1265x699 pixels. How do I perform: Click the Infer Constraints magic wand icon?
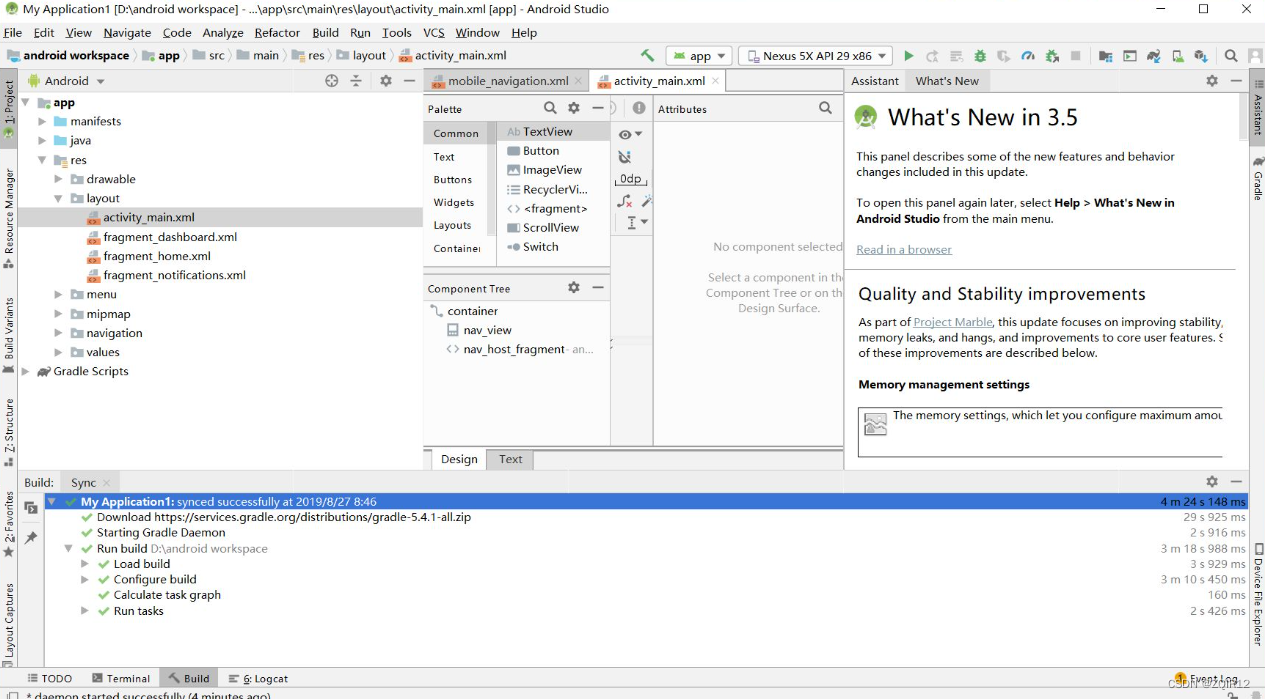(x=647, y=201)
